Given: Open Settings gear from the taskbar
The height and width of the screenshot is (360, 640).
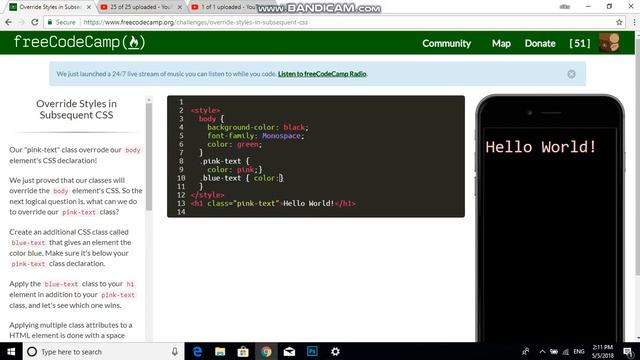Looking at the screenshot, I should (x=335, y=351).
